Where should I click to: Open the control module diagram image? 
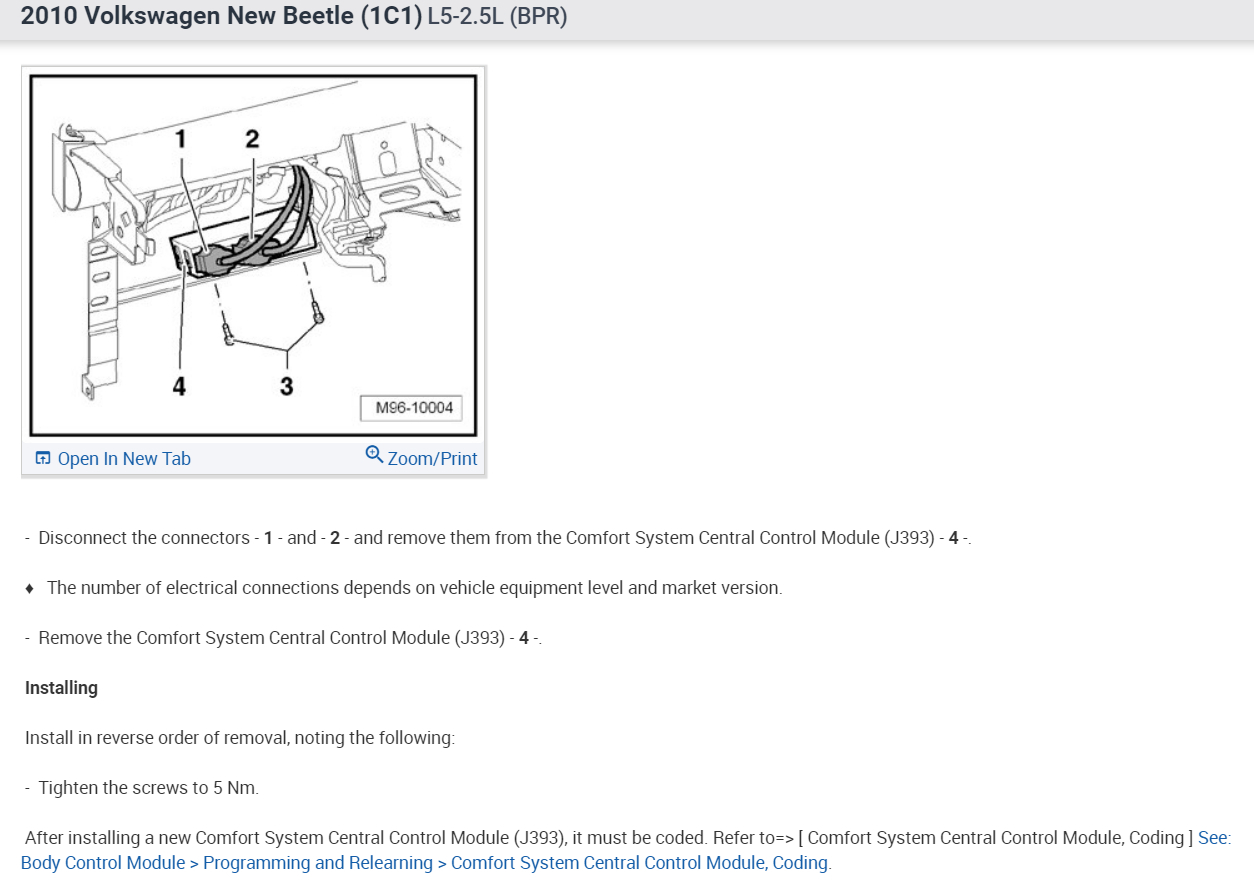[x=253, y=254]
